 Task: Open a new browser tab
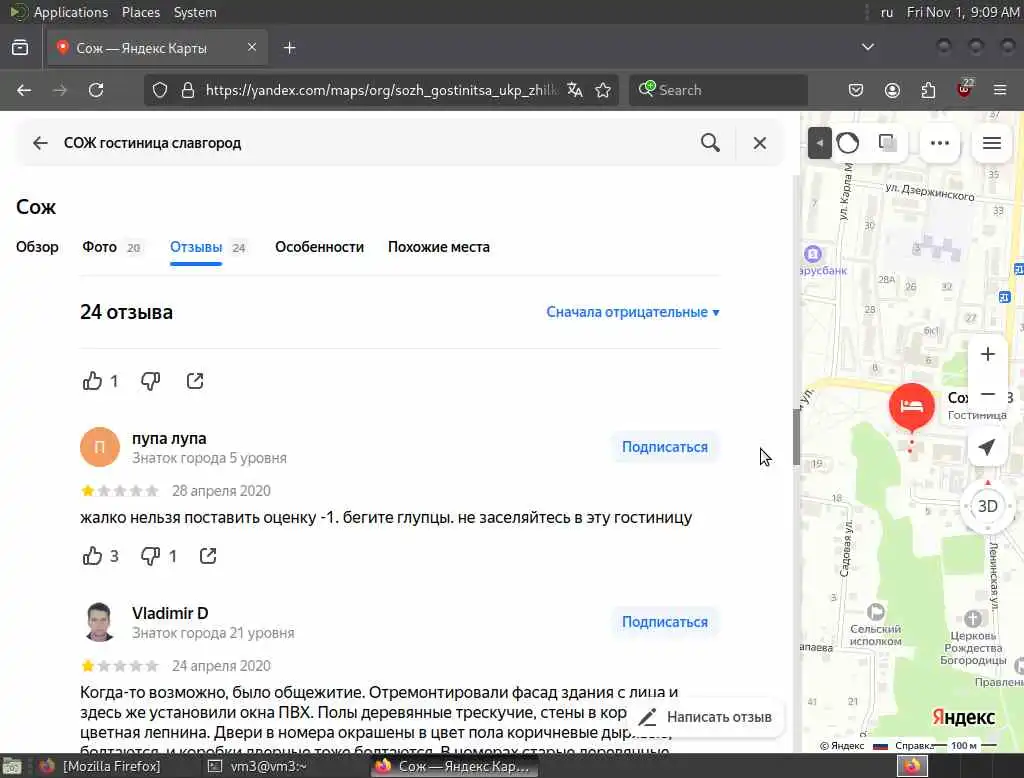(290, 48)
